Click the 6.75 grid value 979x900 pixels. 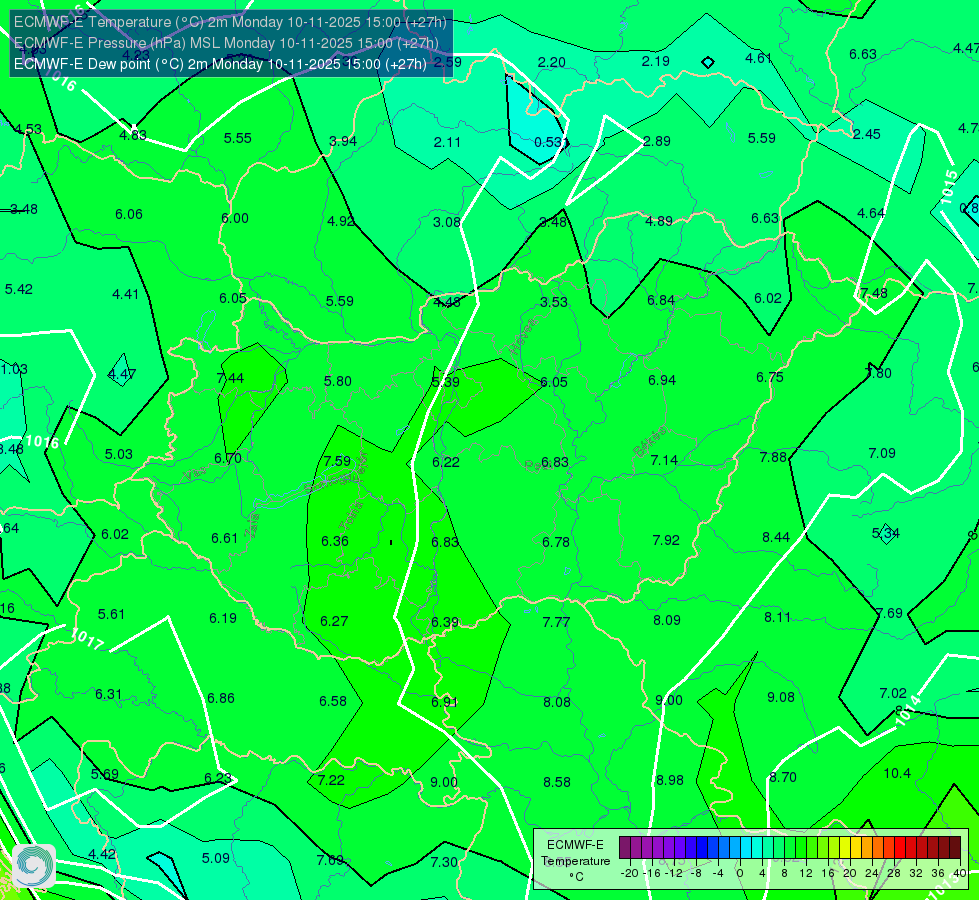click(x=770, y=377)
